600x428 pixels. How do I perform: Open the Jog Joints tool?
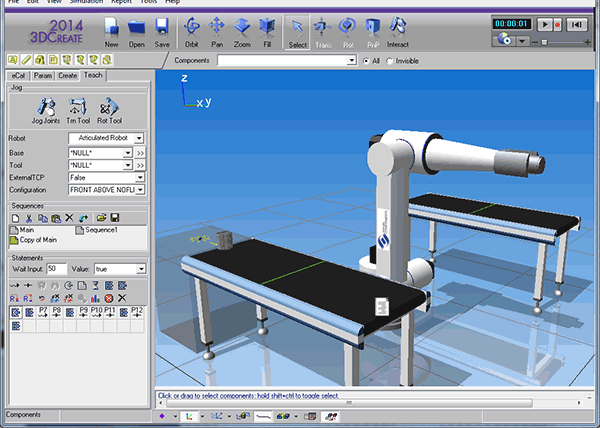click(x=47, y=109)
